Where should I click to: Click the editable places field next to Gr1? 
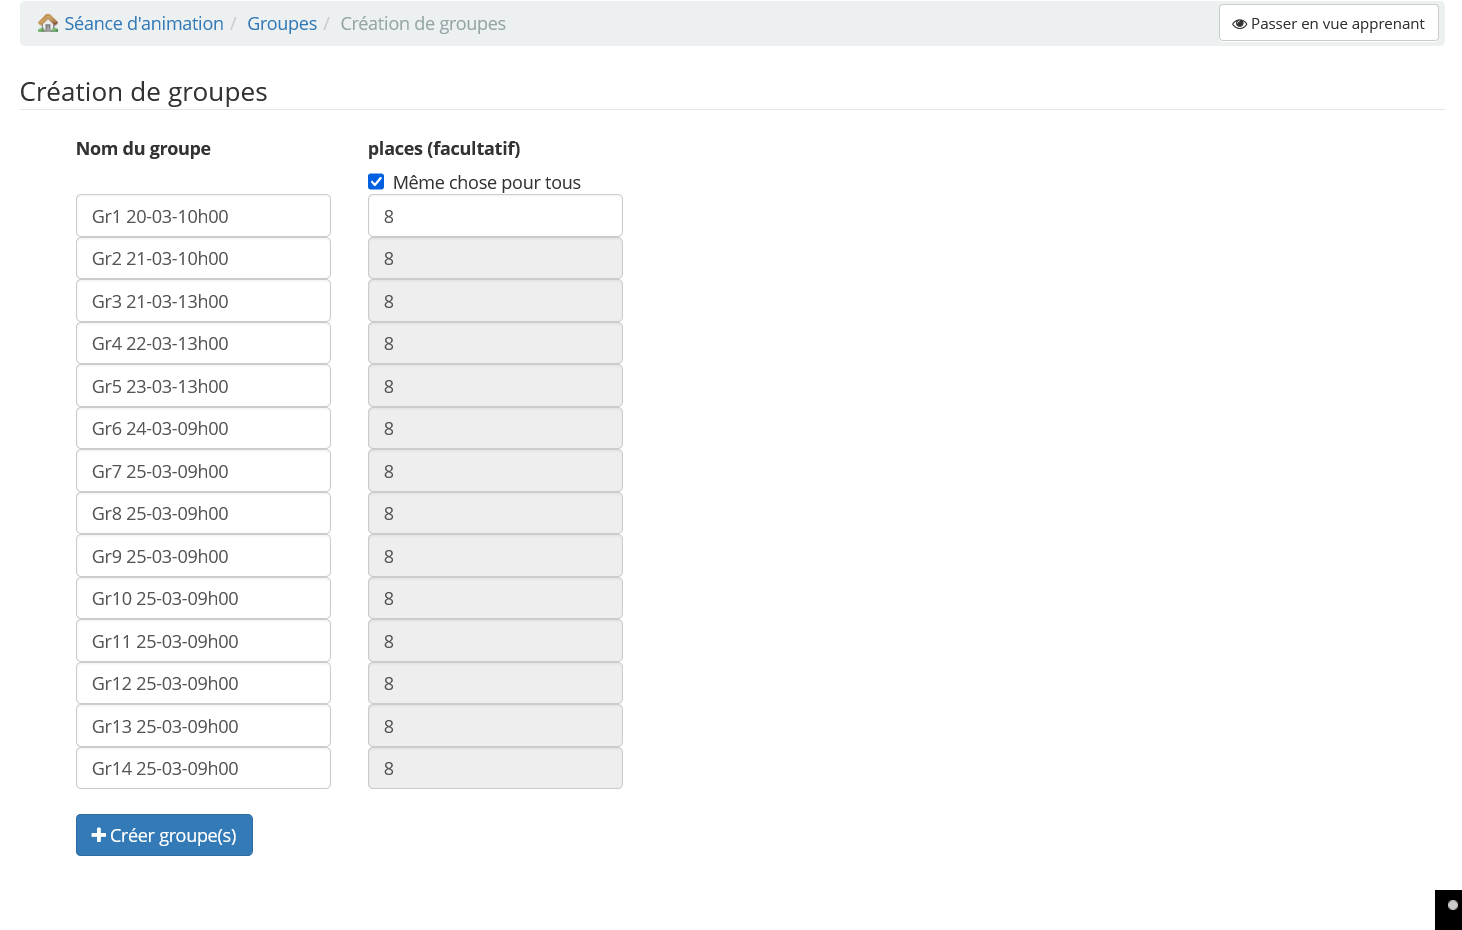tap(495, 215)
